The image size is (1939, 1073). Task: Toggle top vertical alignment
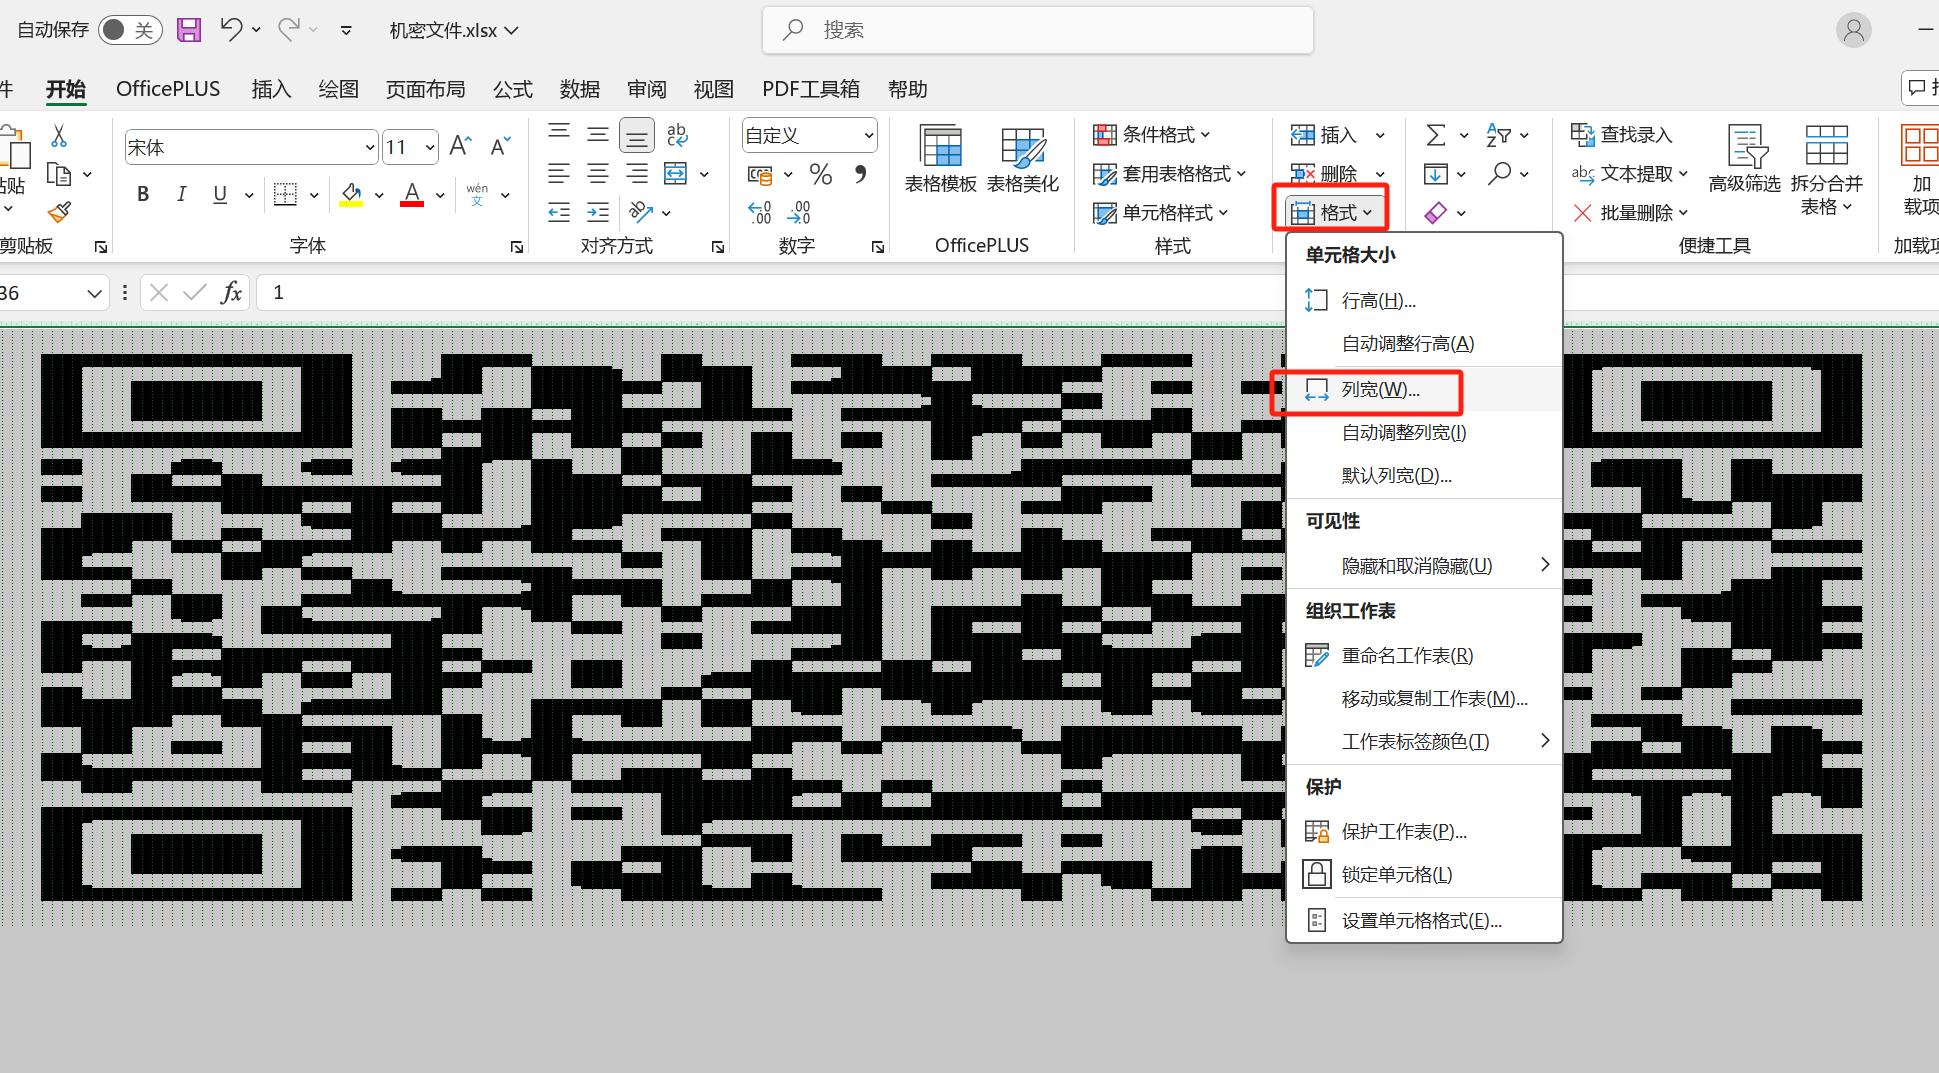pyautogui.click(x=559, y=133)
